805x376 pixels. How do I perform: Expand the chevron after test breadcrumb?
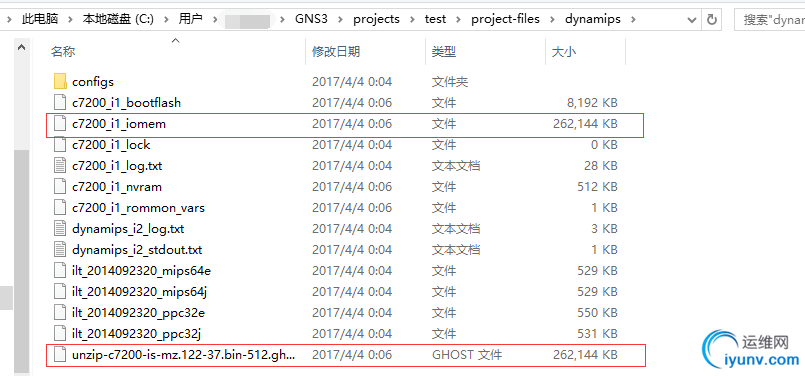click(x=458, y=20)
